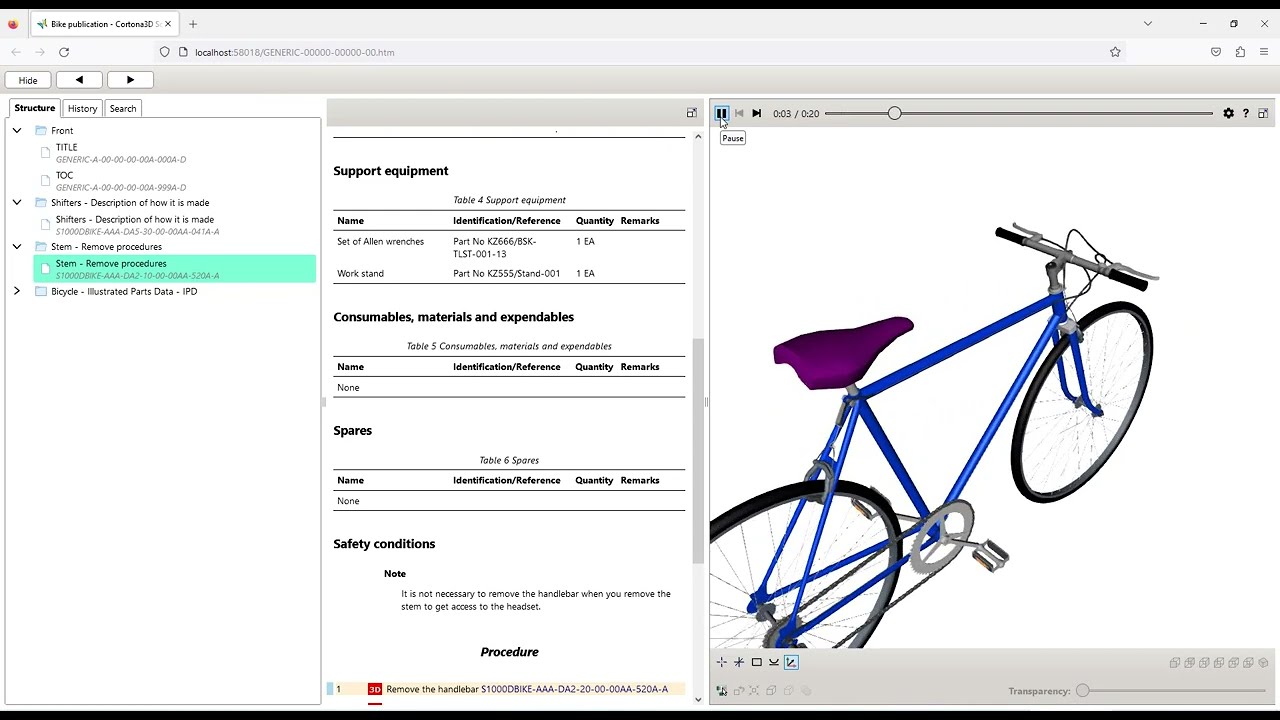Collapse the Front folder
1280x720 pixels.
17,131
